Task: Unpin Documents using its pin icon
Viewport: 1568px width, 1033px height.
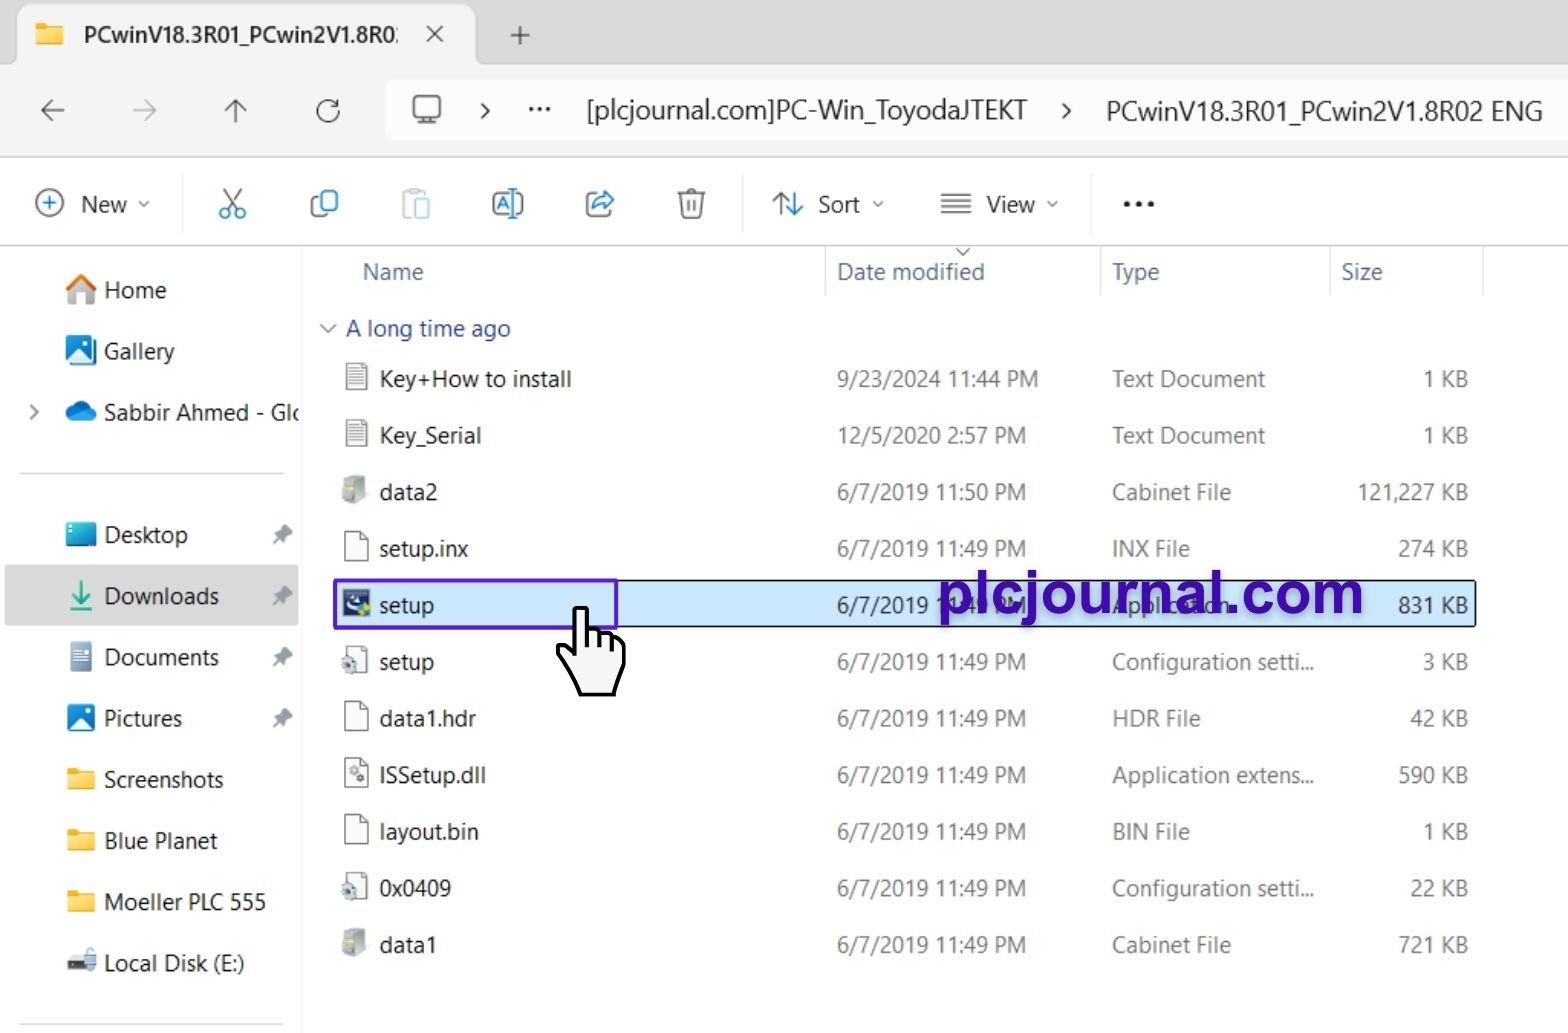Action: pos(282,657)
